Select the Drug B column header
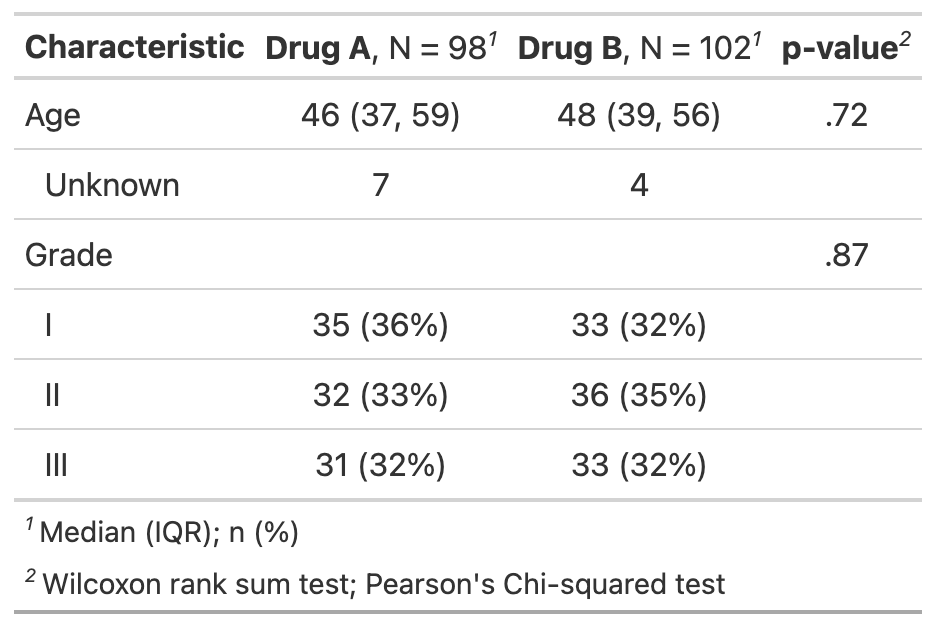The image size is (944, 632). click(639, 48)
